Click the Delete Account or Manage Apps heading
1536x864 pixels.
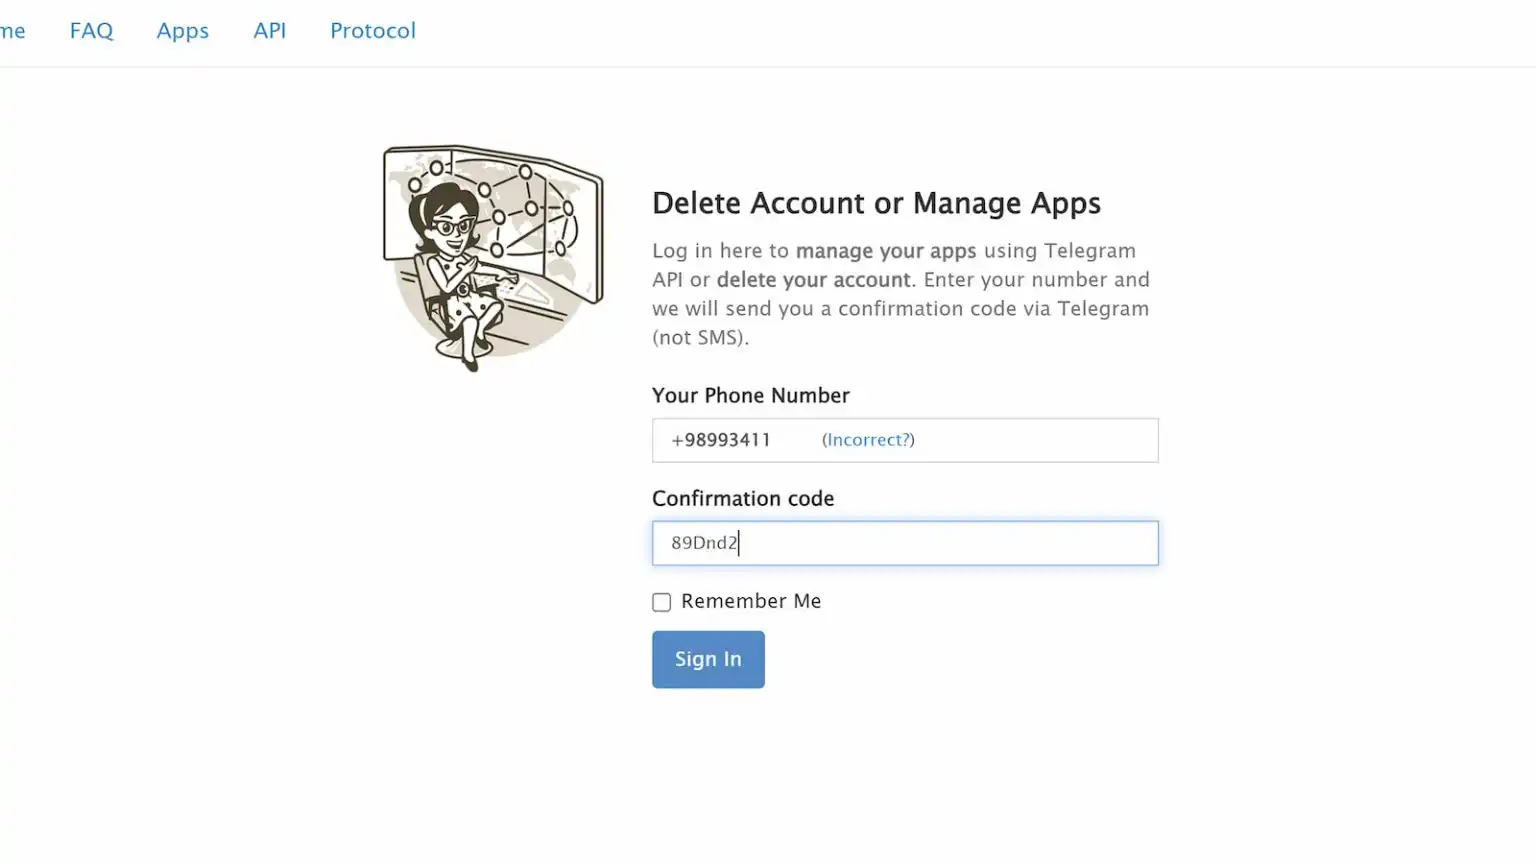[x=876, y=203]
